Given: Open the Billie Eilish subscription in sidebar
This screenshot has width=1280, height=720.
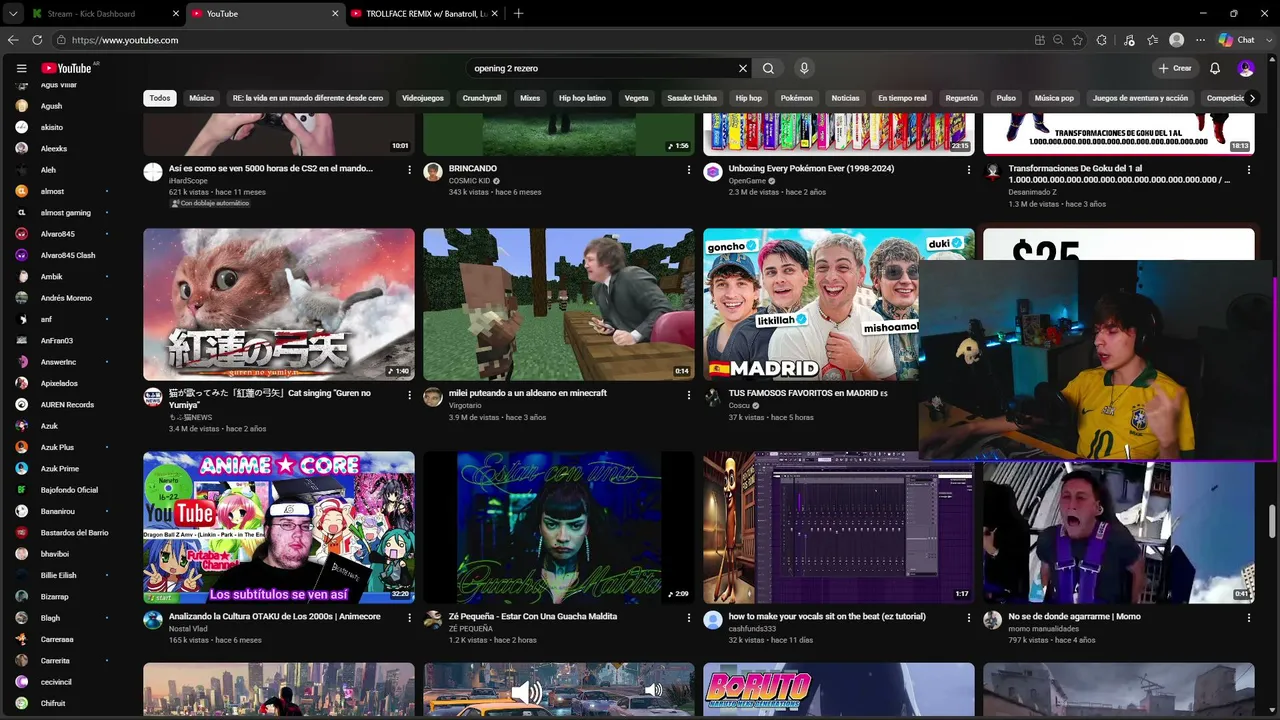Looking at the screenshot, I should point(58,575).
